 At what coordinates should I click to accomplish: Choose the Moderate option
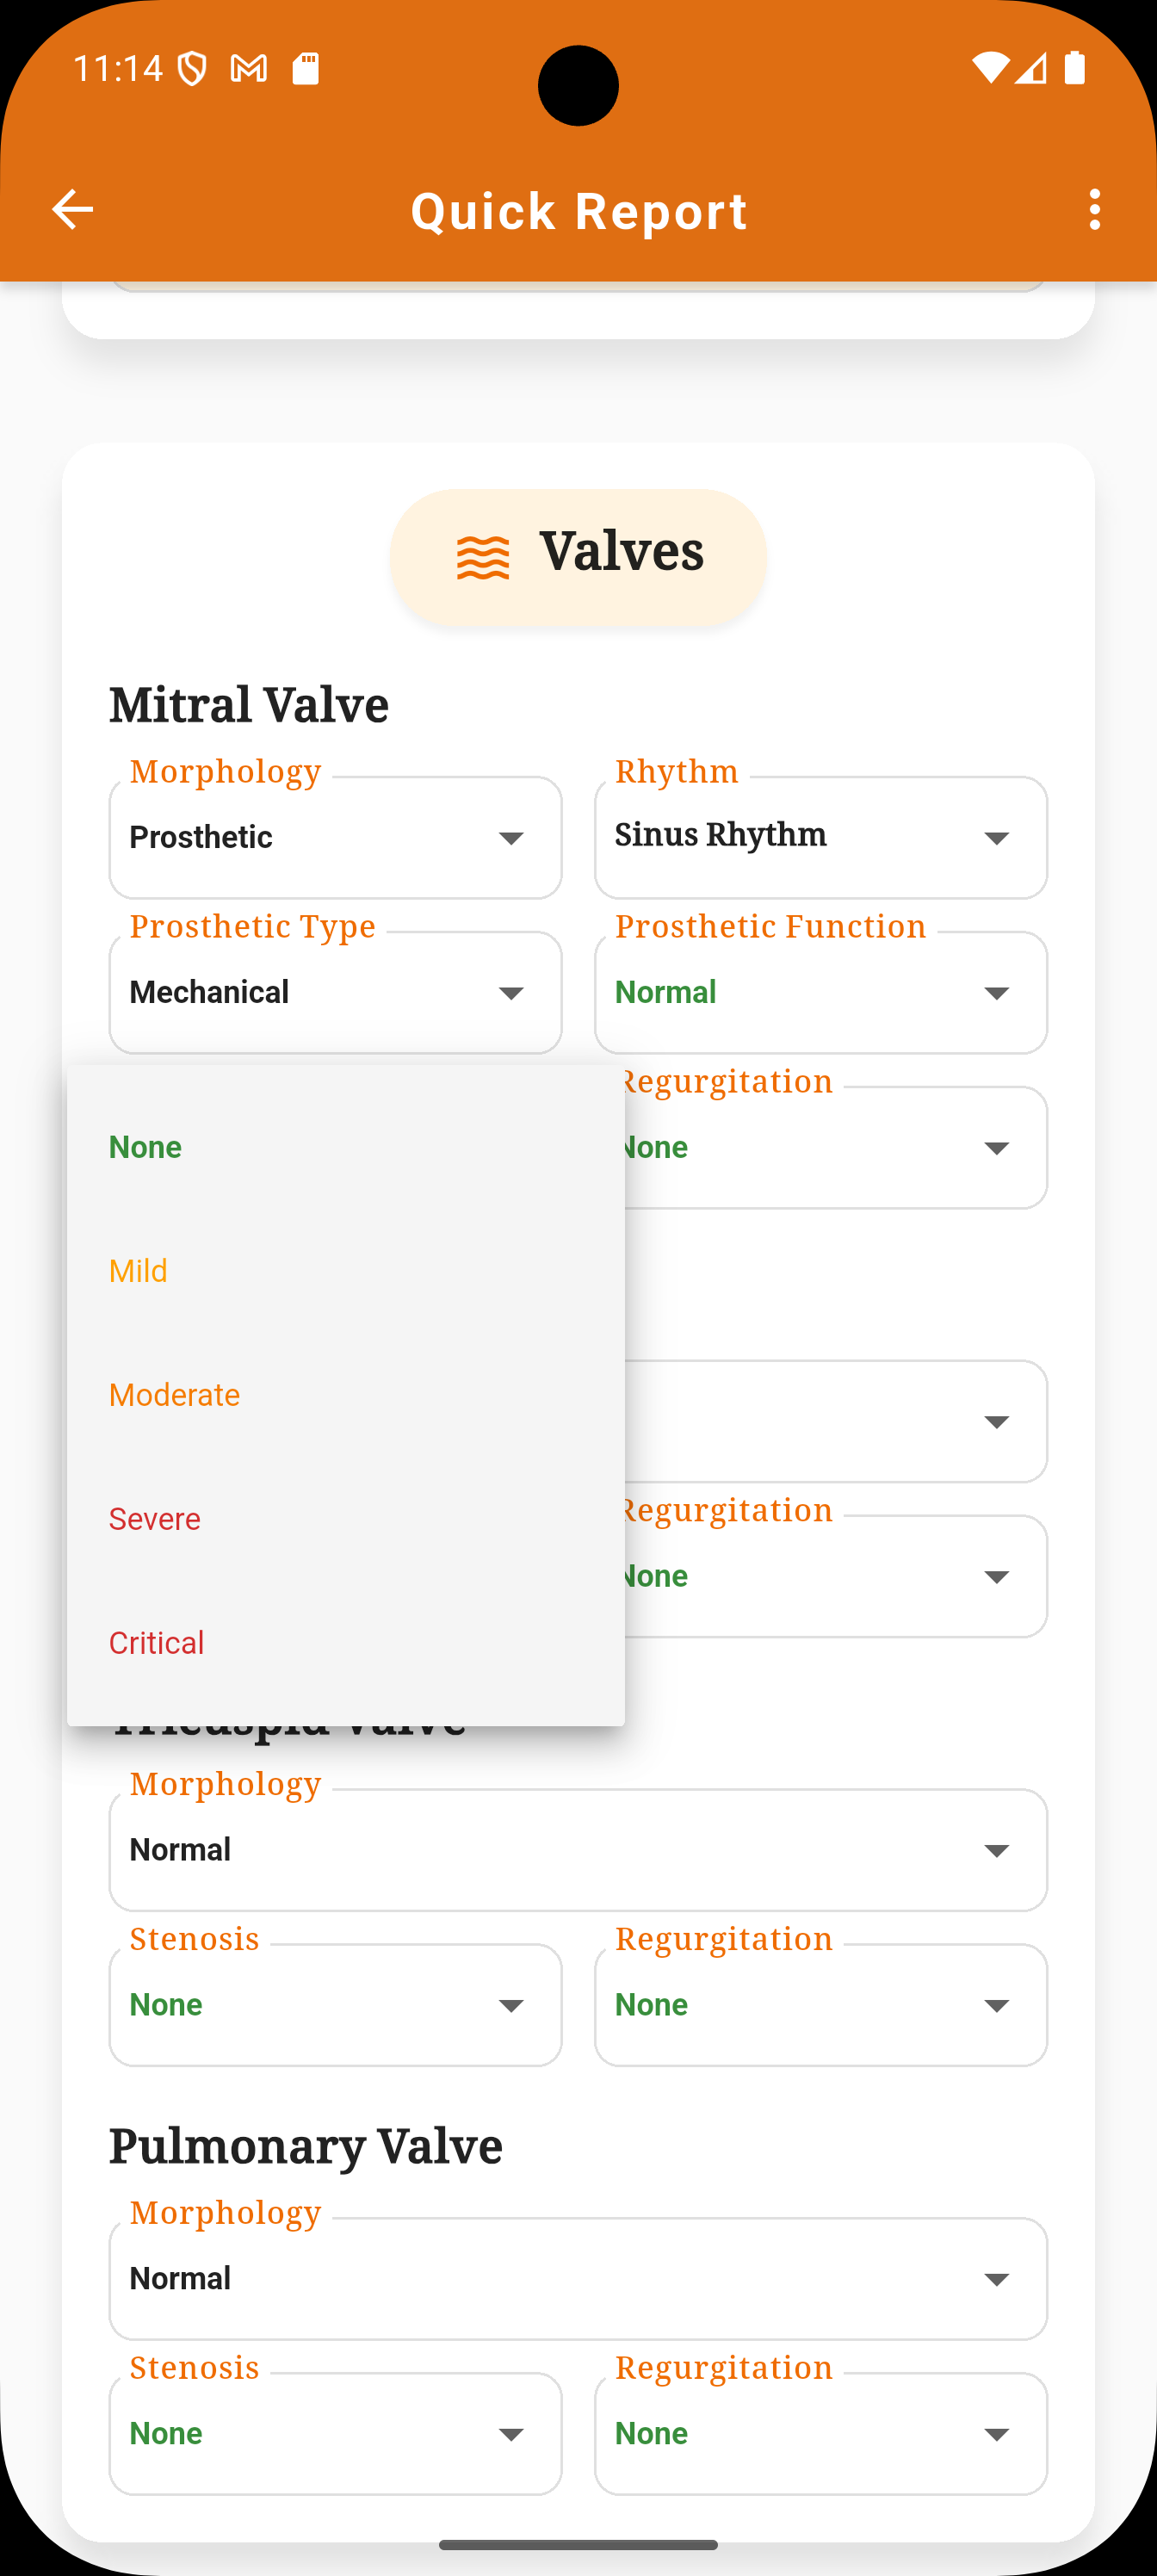tap(346, 1395)
